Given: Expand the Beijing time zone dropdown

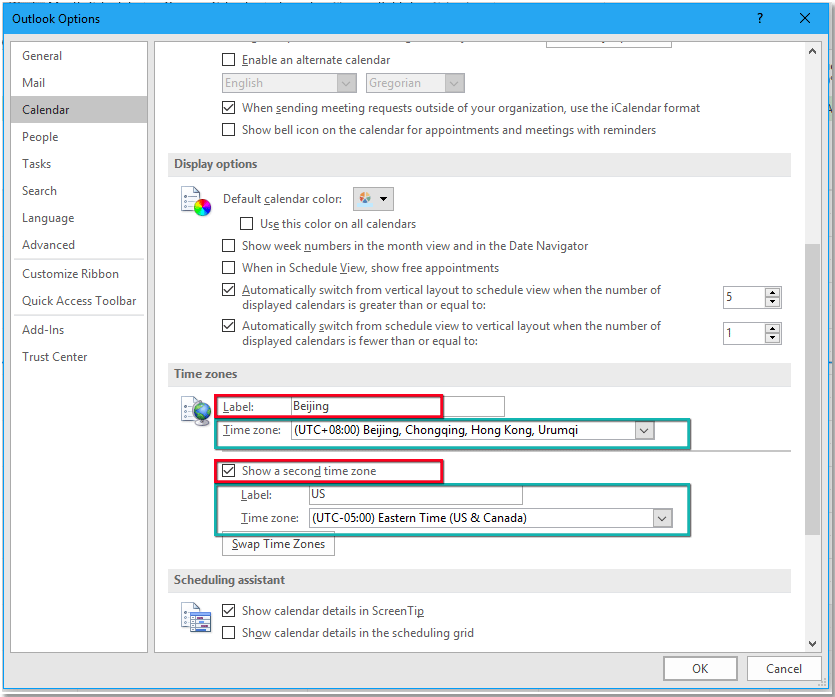Looking at the screenshot, I should coord(644,431).
